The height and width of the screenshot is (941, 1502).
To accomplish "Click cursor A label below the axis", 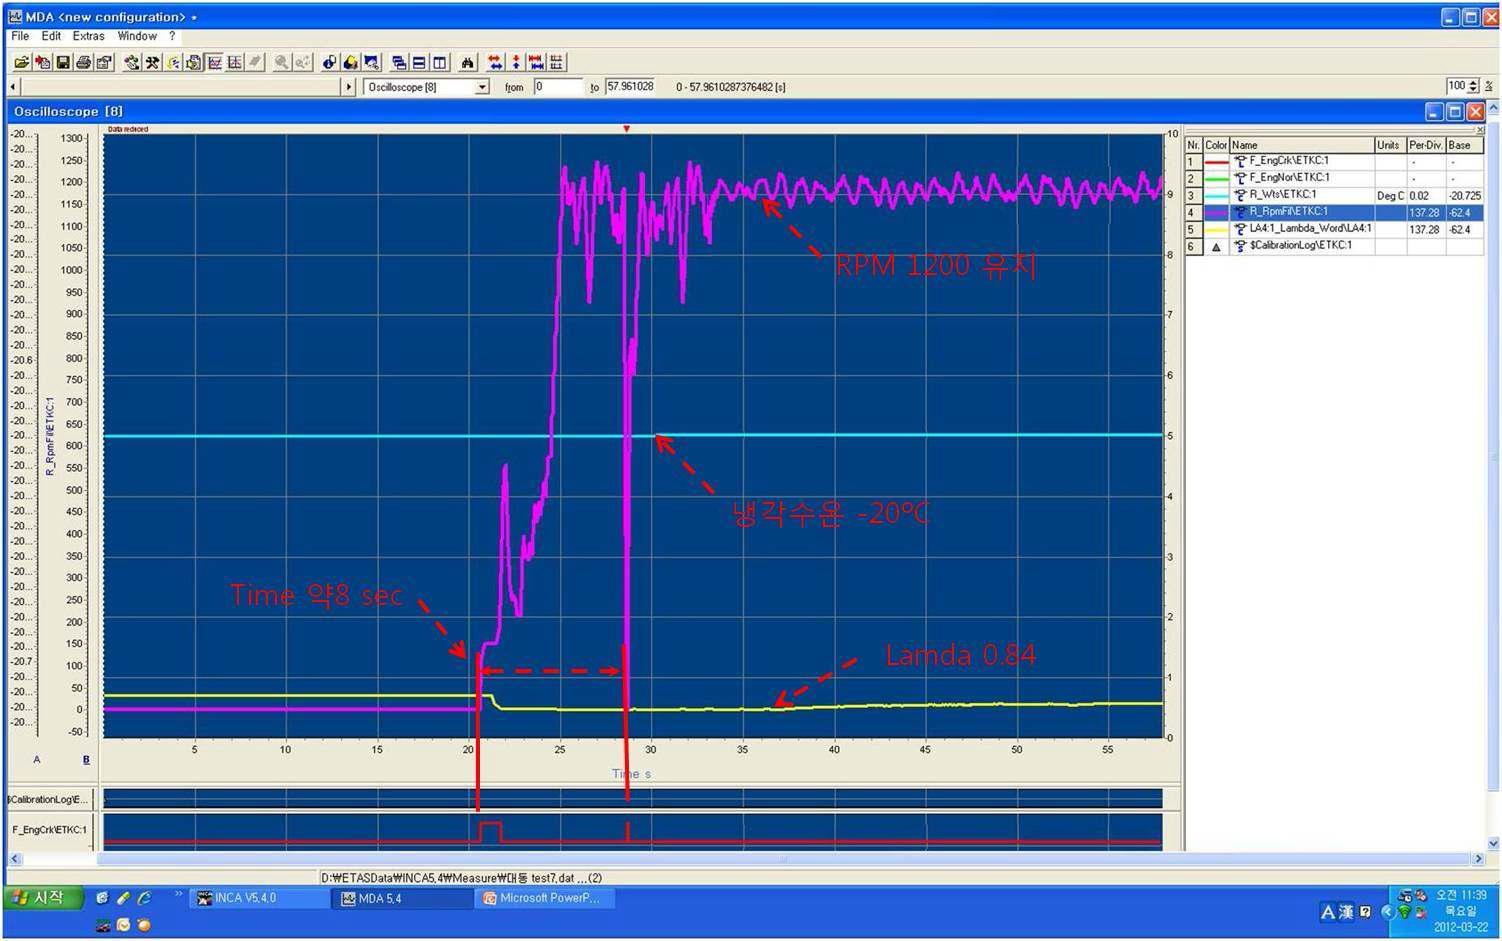I will 37,760.
